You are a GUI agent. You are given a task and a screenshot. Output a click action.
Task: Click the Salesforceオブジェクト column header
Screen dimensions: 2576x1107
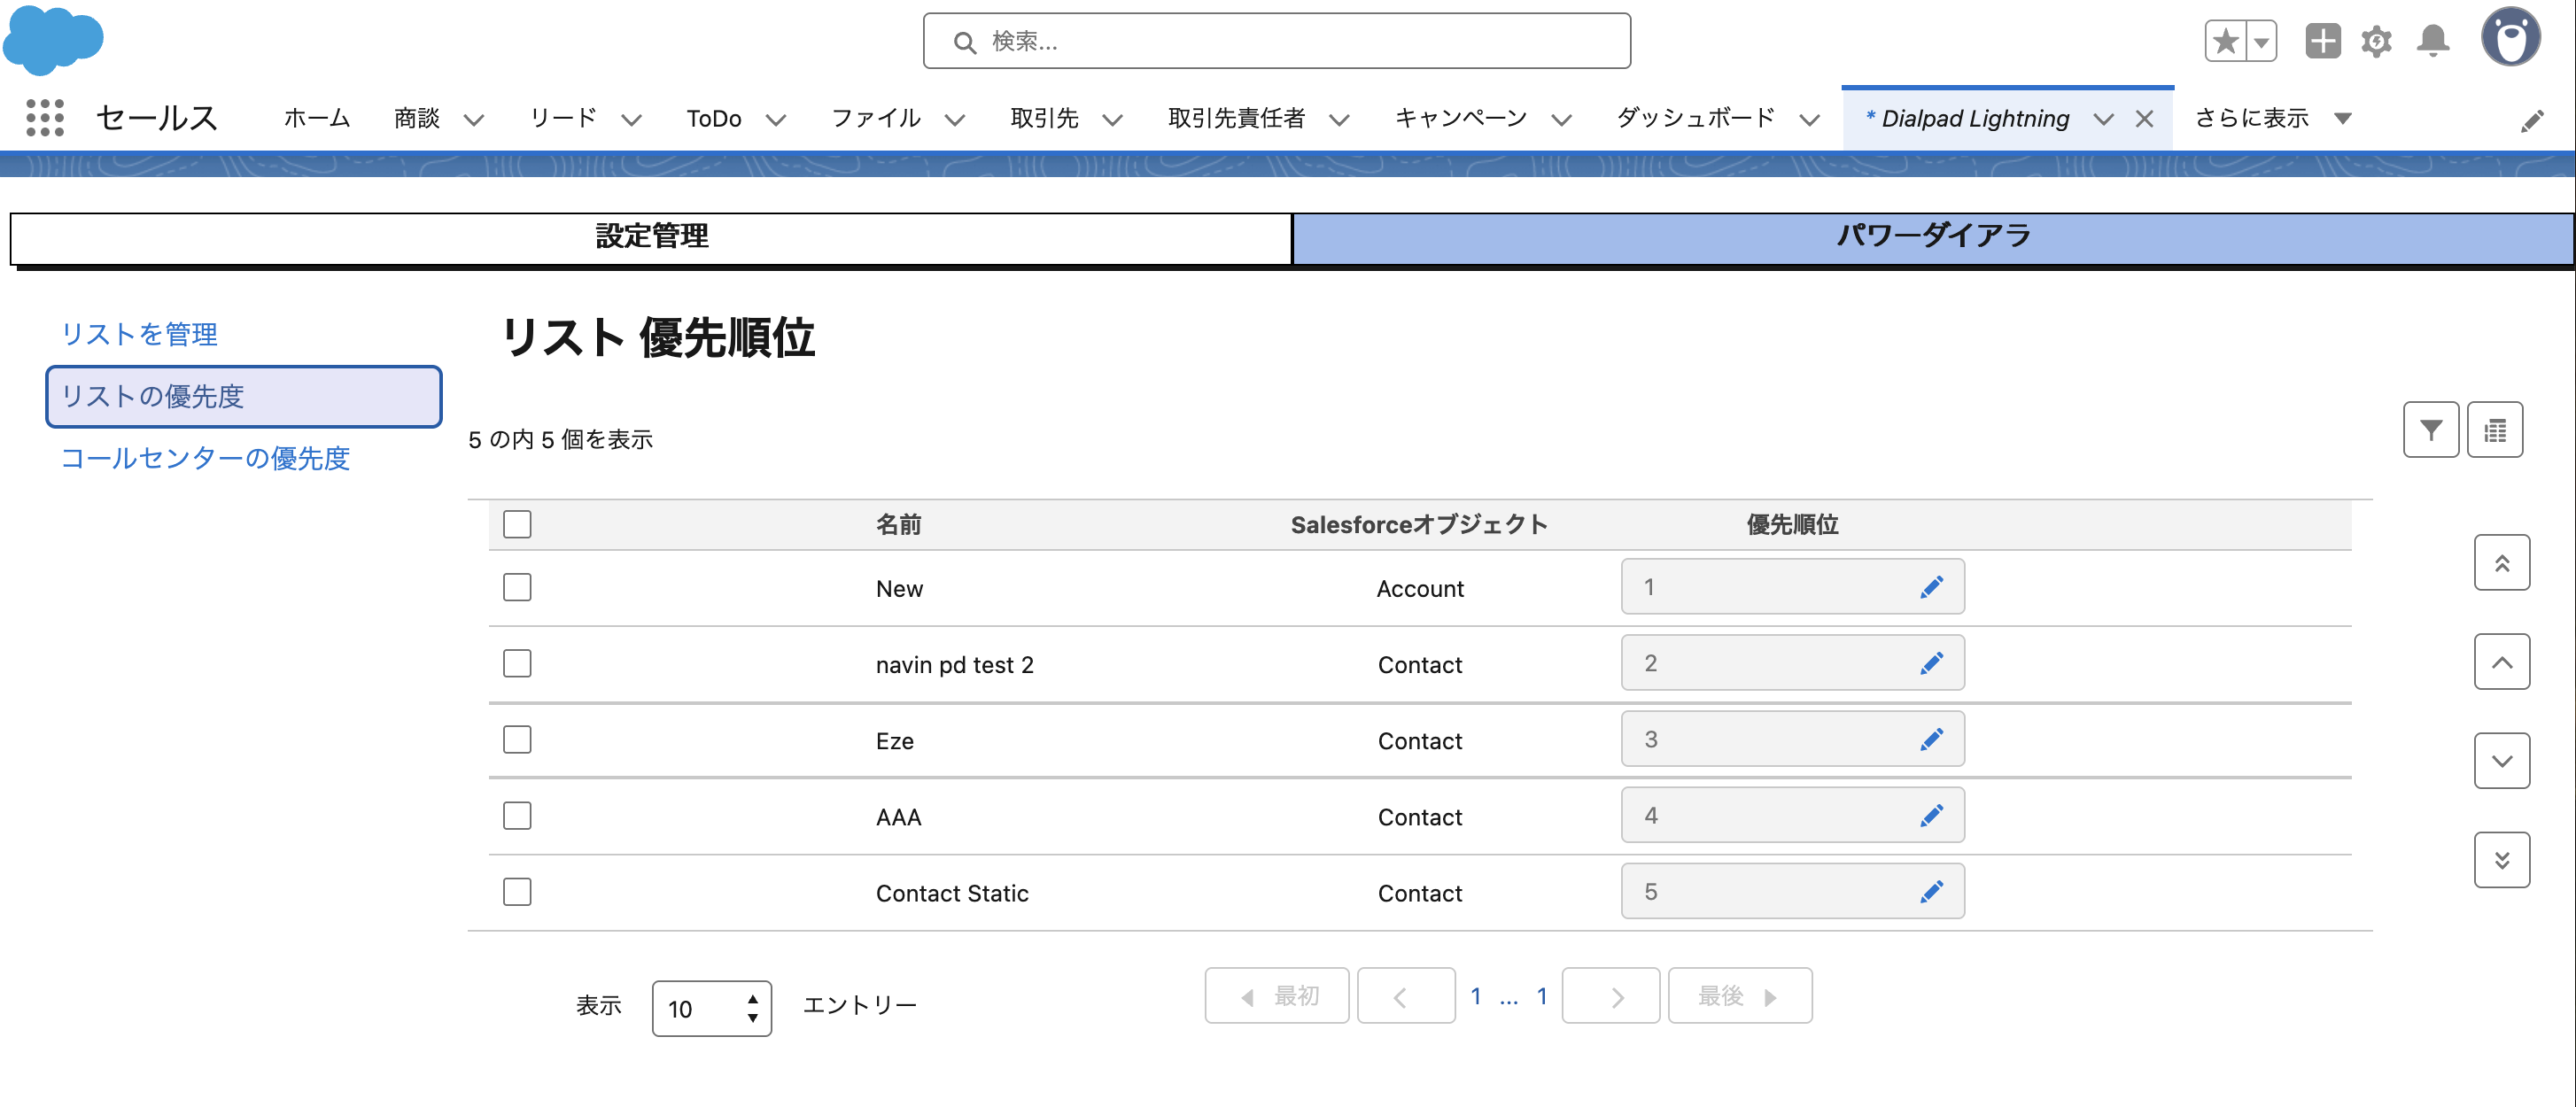pos(1419,525)
